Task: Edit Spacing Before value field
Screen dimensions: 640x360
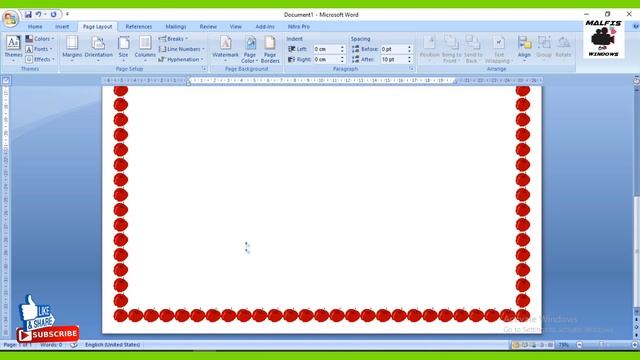Action: (393, 49)
